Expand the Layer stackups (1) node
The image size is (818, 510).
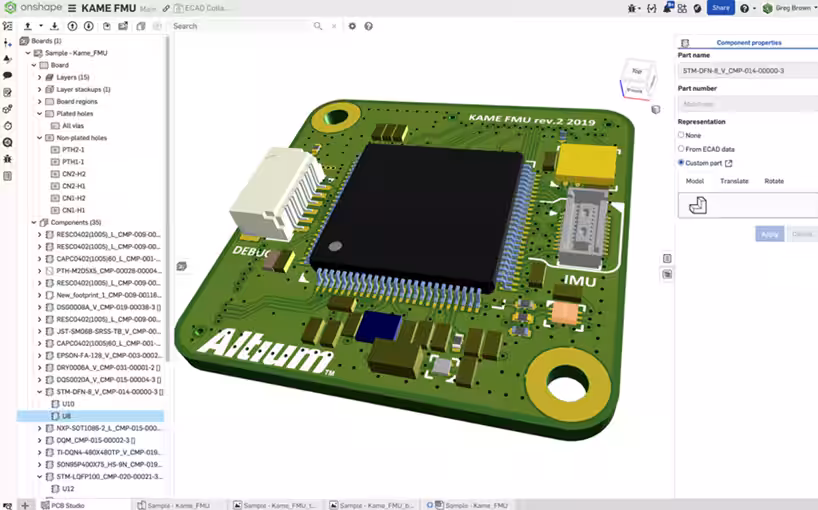tap(40, 89)
